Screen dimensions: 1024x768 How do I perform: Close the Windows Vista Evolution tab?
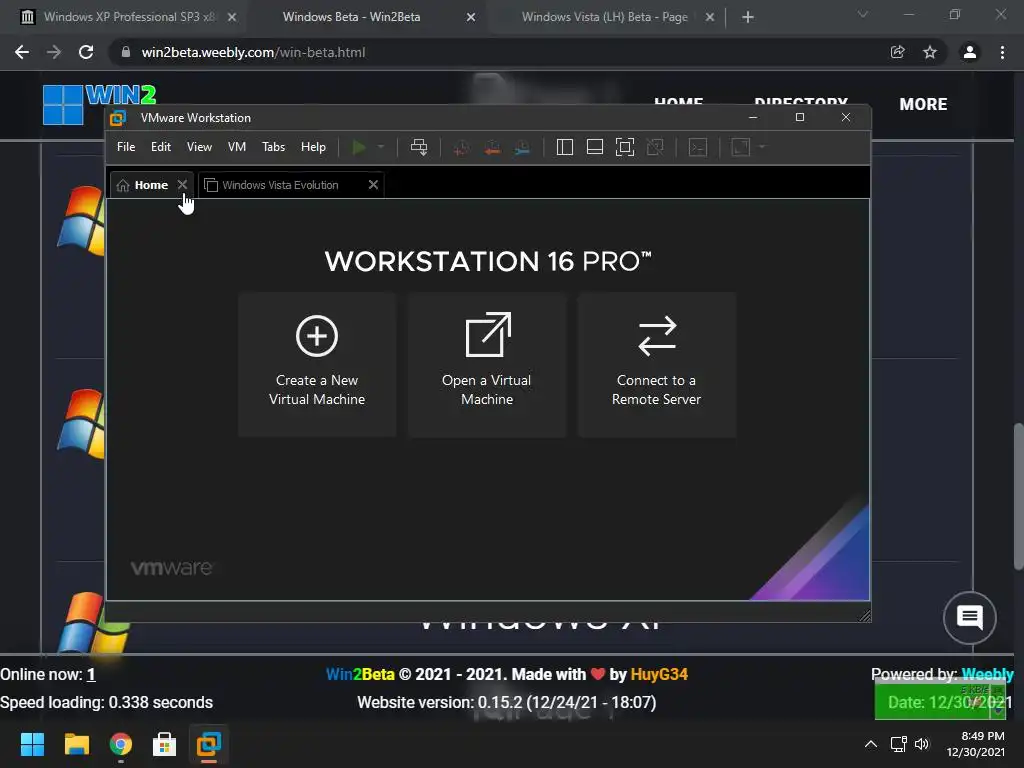pyautogui.click(x=373, y=185)
